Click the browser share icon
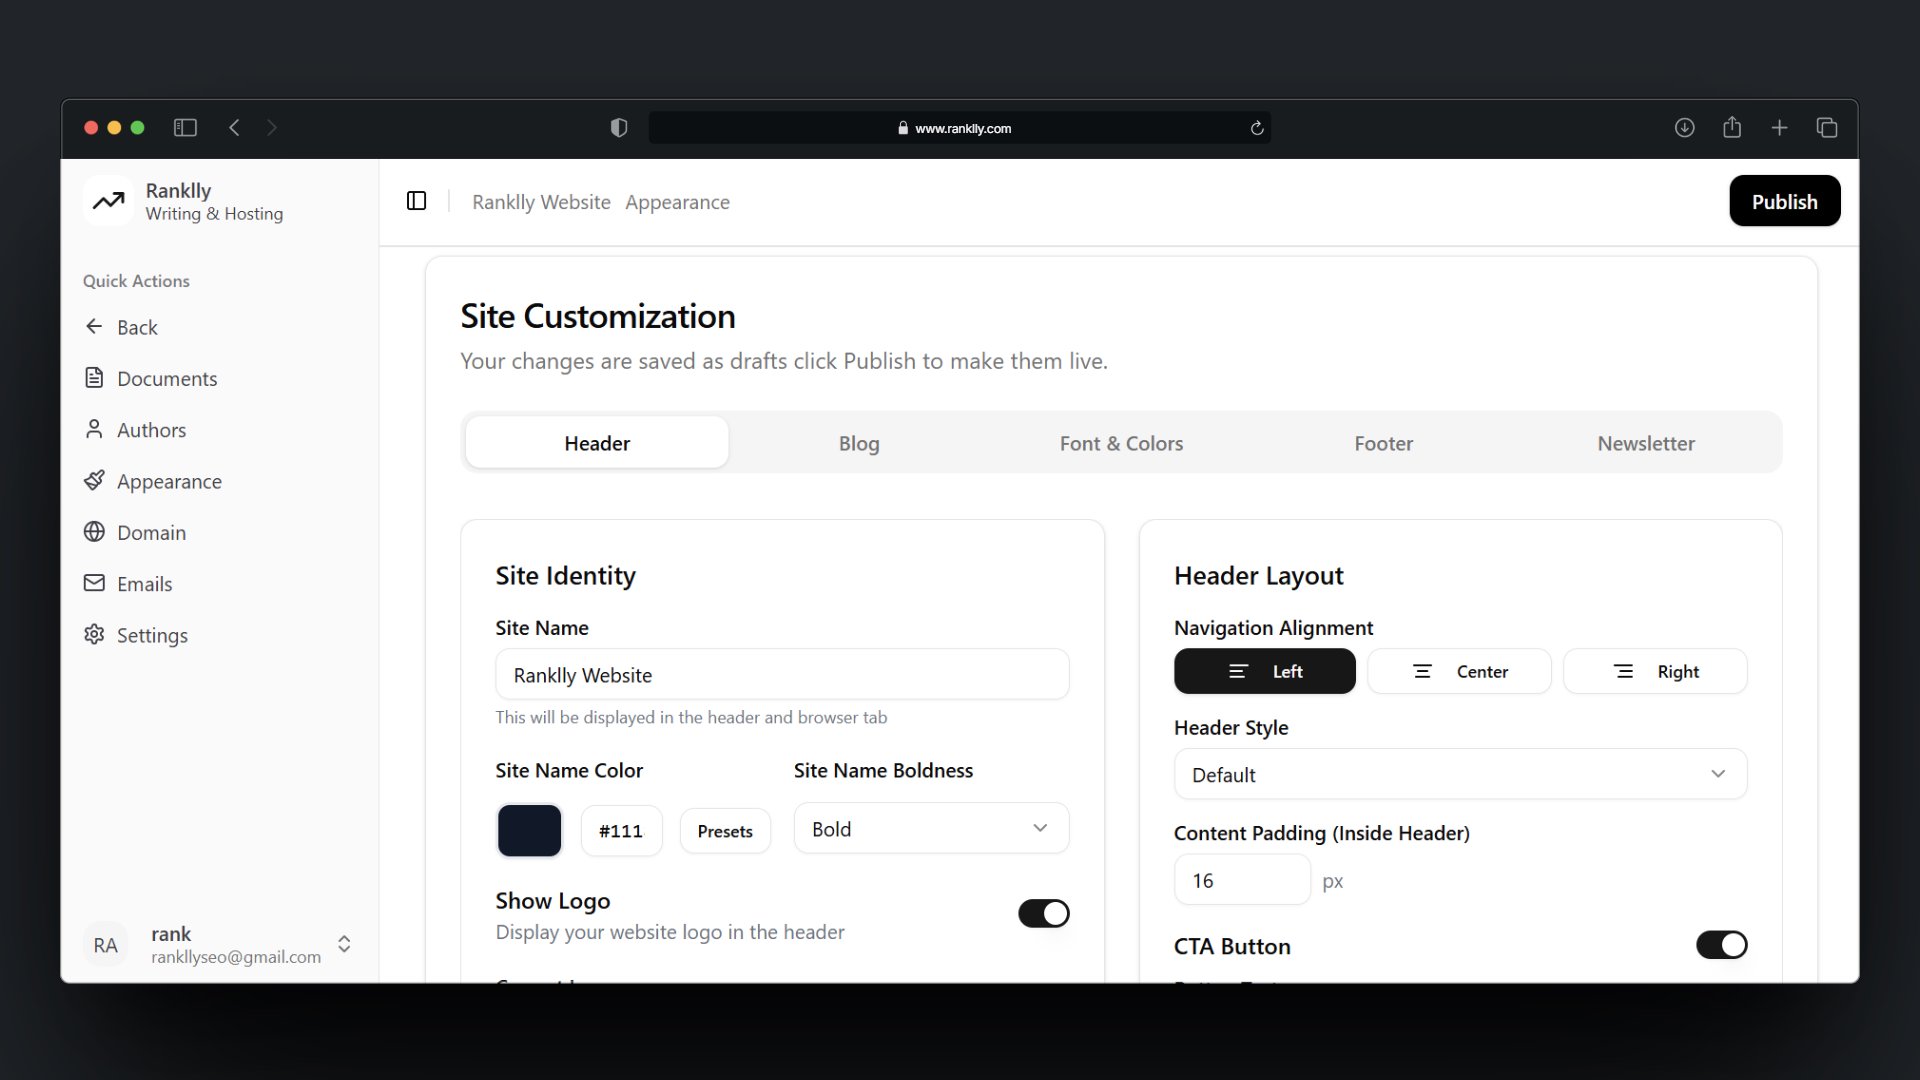Screen dimensions: 1920x1080 (x=1732, y=127)
